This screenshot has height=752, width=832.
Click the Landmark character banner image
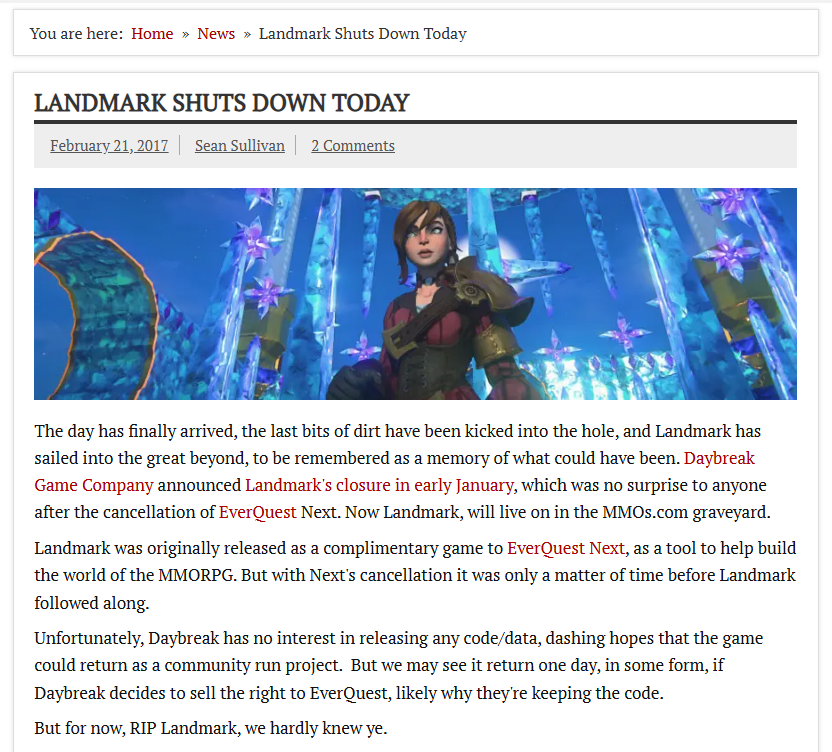click(x=415, y=293)
